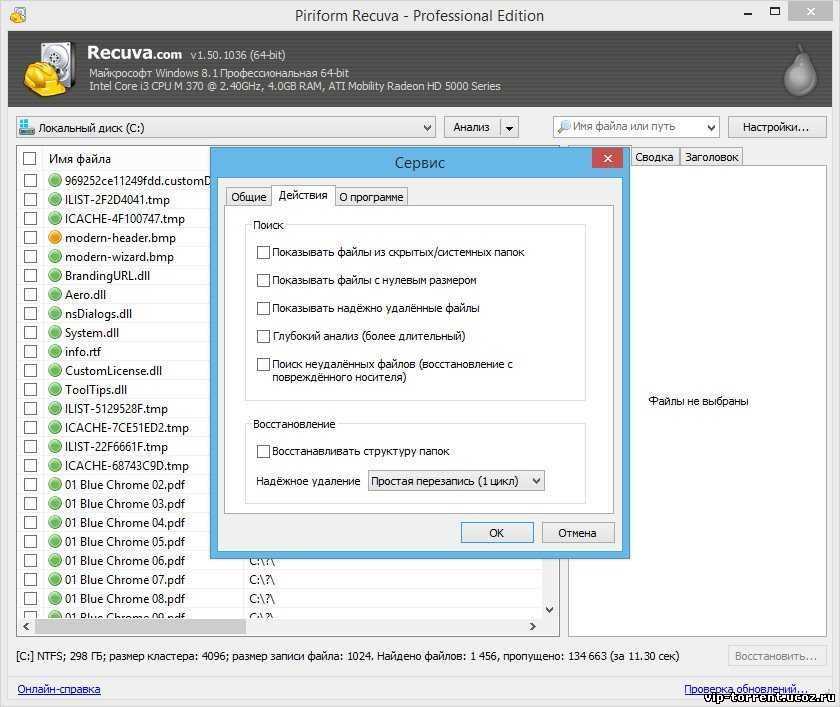This screenshot has width=840, height=707.
Task: Enable restoring folder structure checkbox
Action: (263, 452)
